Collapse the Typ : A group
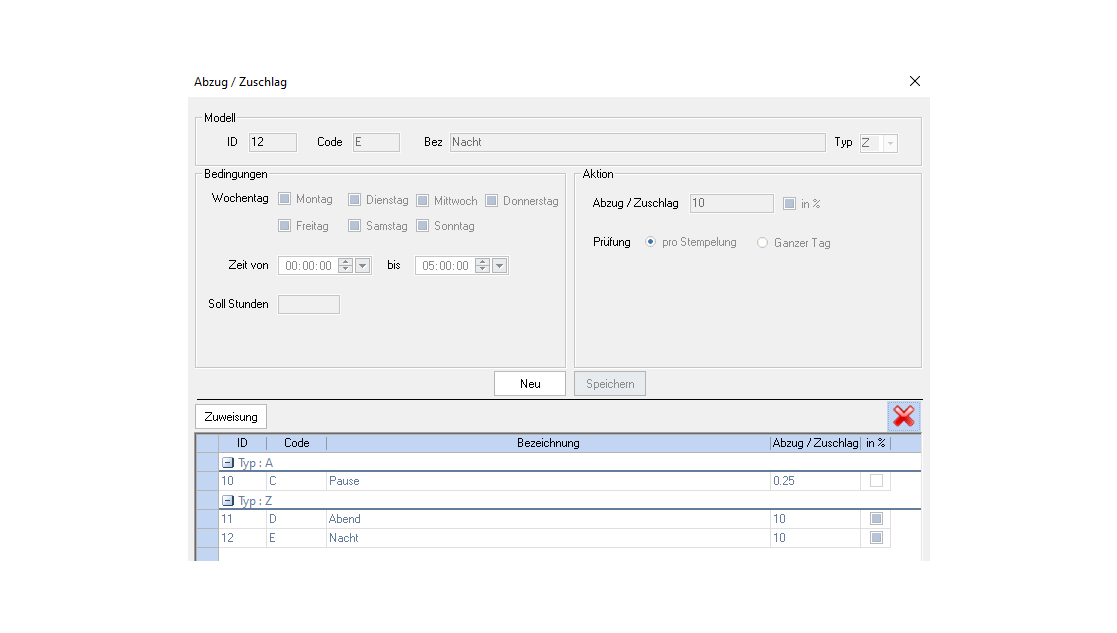The width and height of the screenshot is (1117, 633). pyautogui.click(x=228, y=463)
